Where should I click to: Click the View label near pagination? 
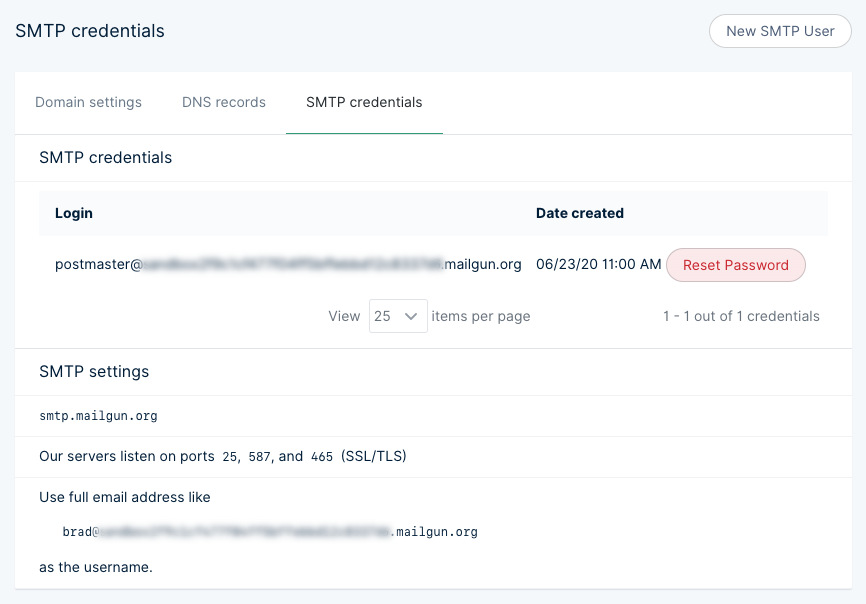pyautogui.click(x=344, y=315)
